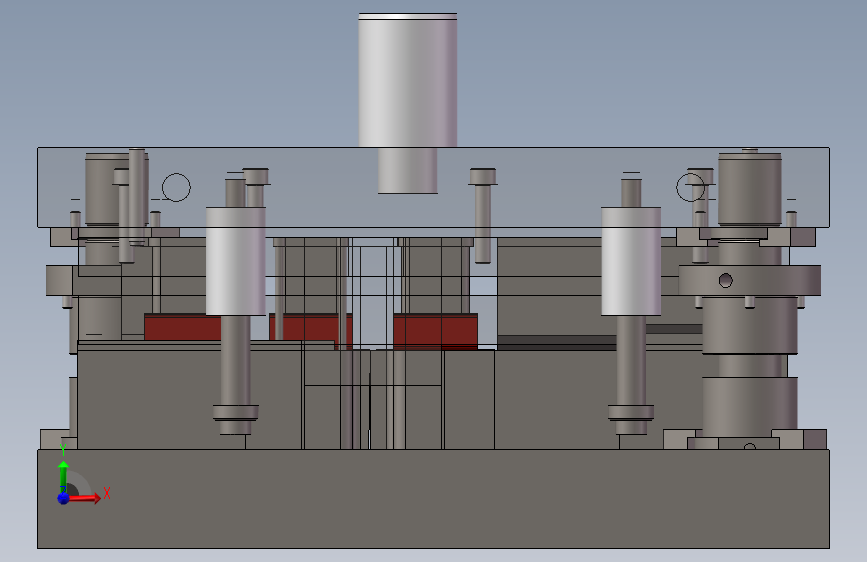867x562 pixels.
Task: Click the blue Z axis dot of the triad
Action: pos(63,498)
